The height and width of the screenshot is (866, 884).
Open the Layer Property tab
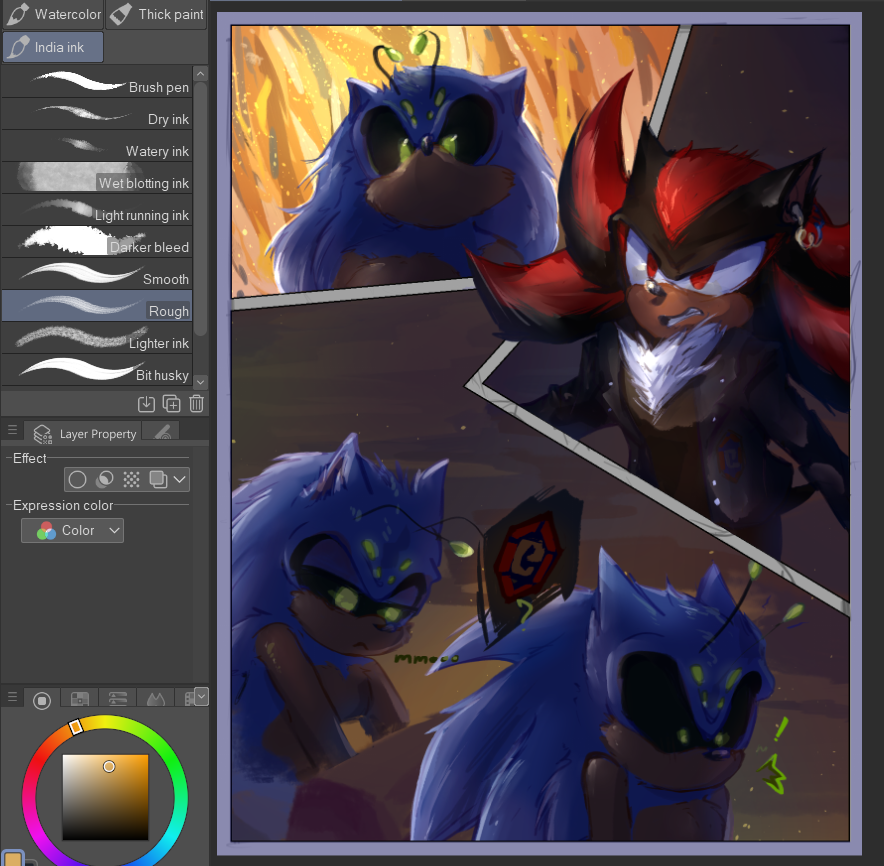[85, 434]
